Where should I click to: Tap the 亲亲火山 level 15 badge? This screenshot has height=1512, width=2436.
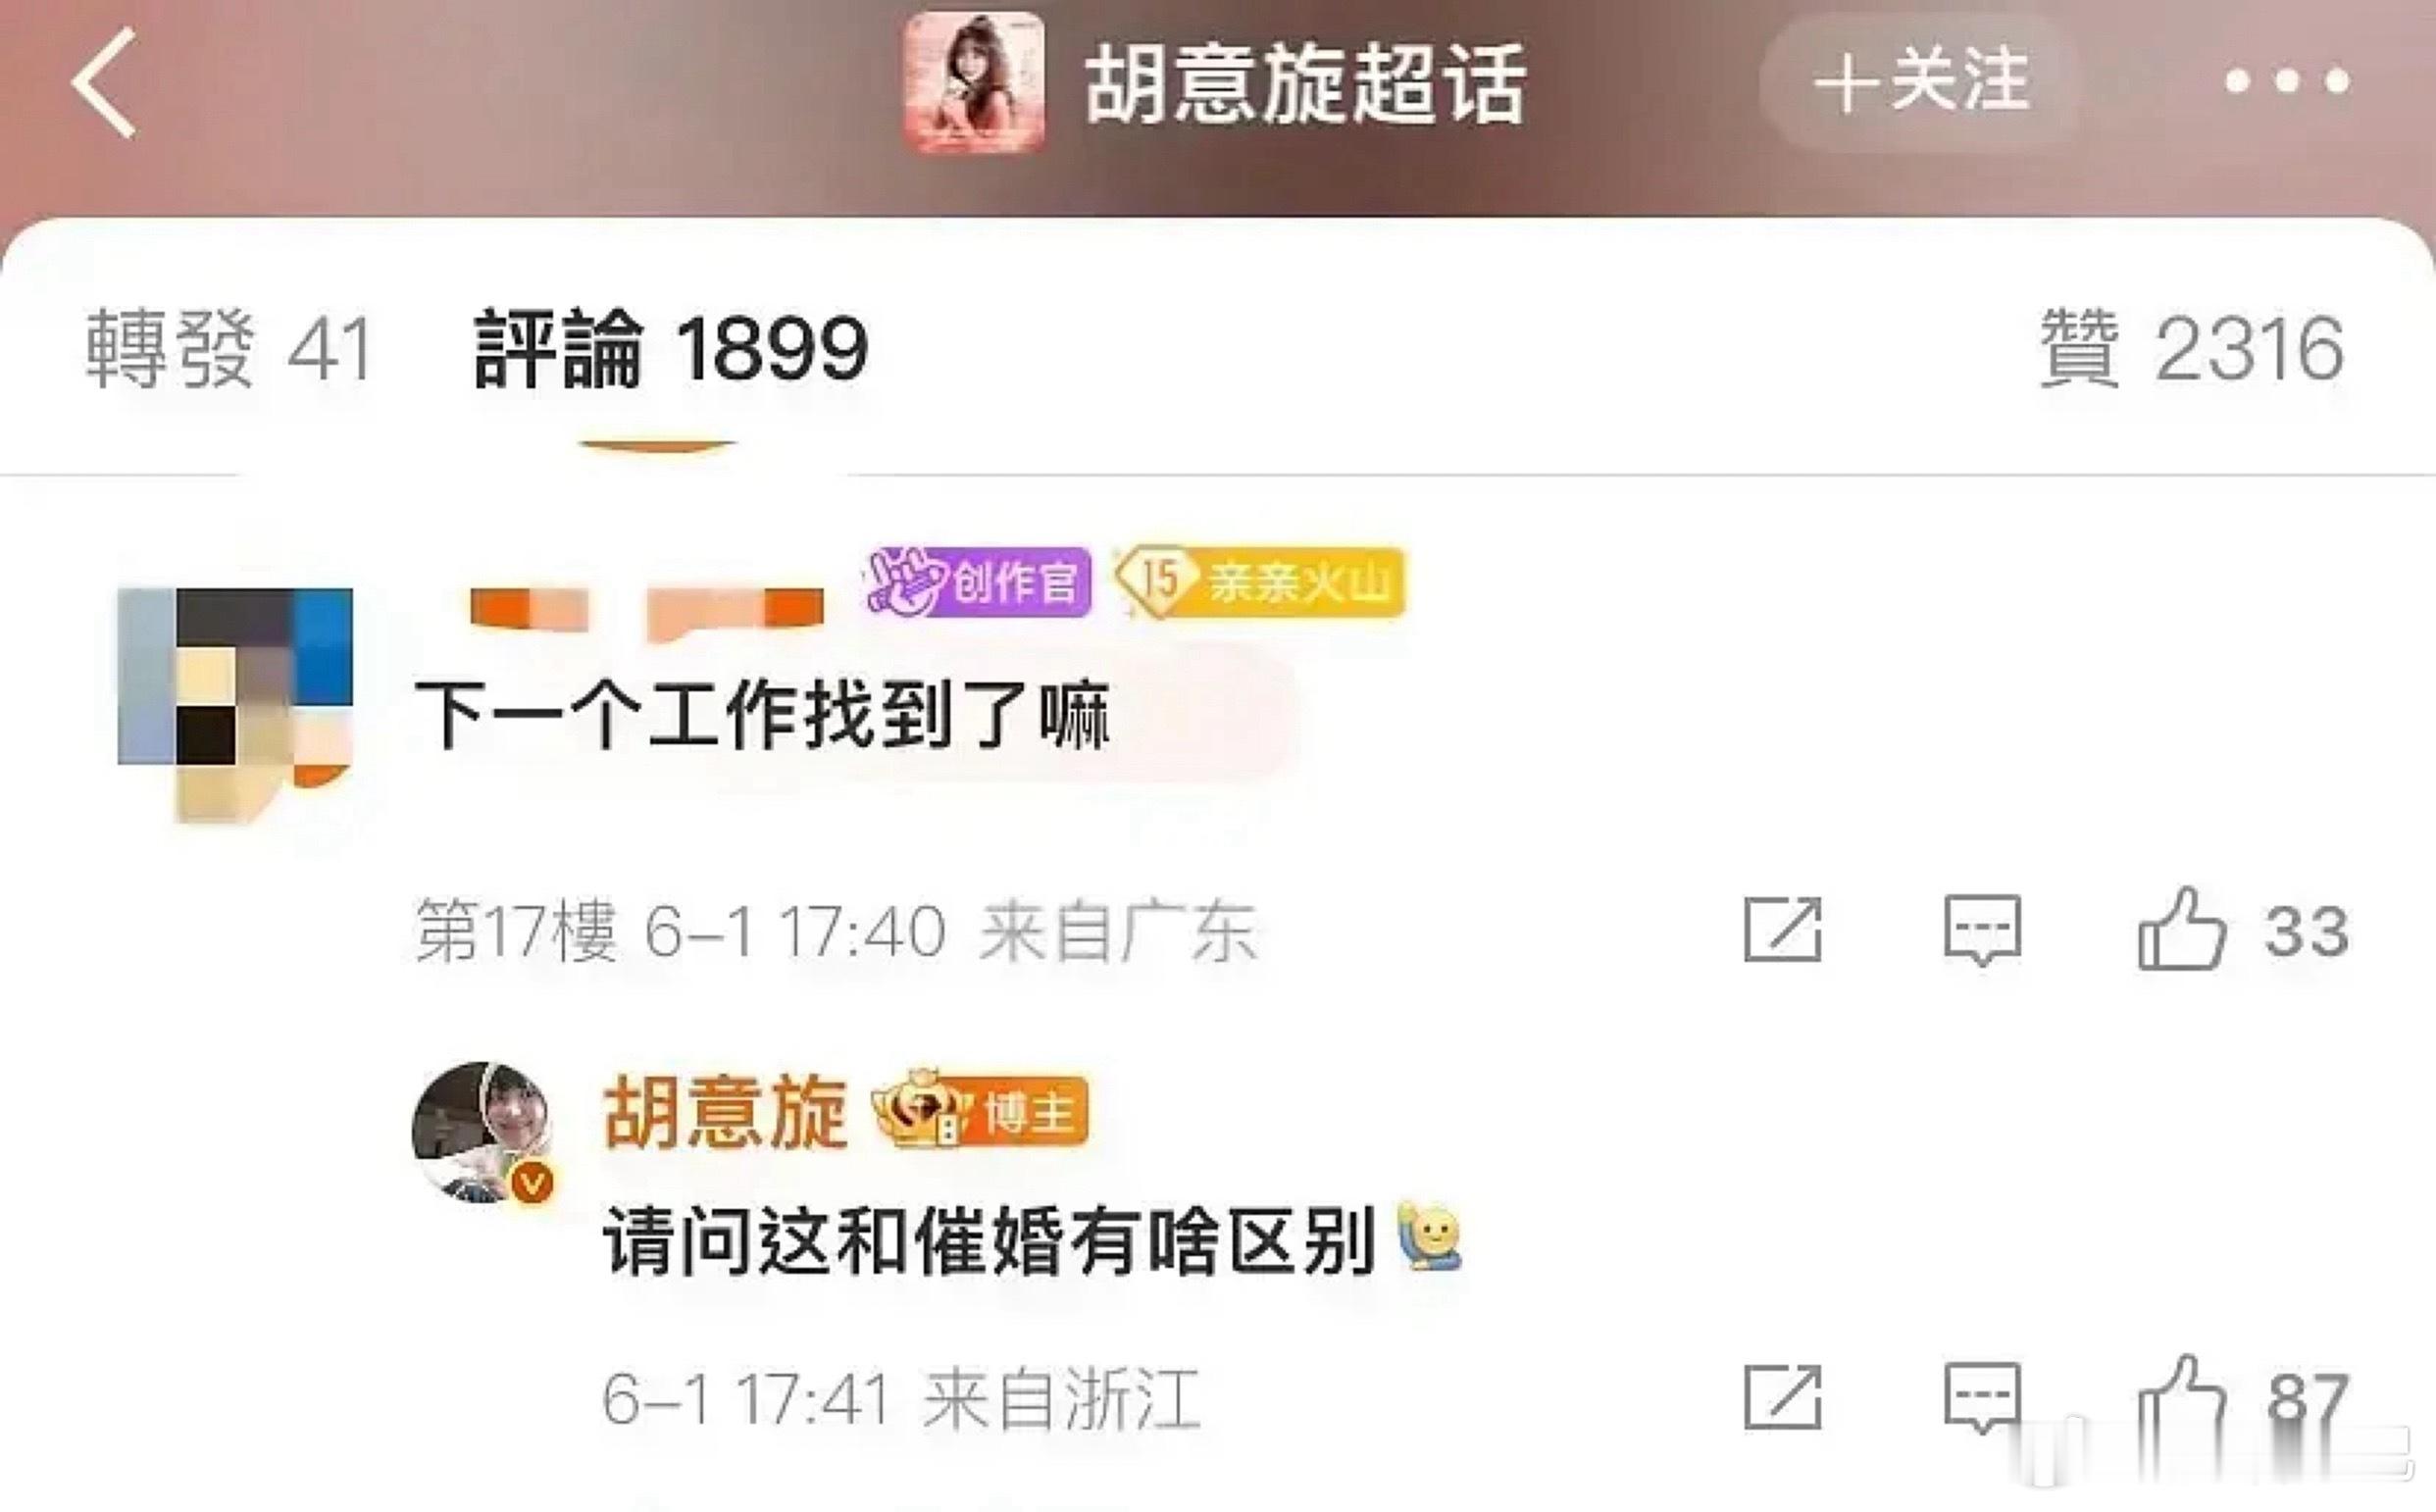pyautogui.click(x=1261, y=581)
